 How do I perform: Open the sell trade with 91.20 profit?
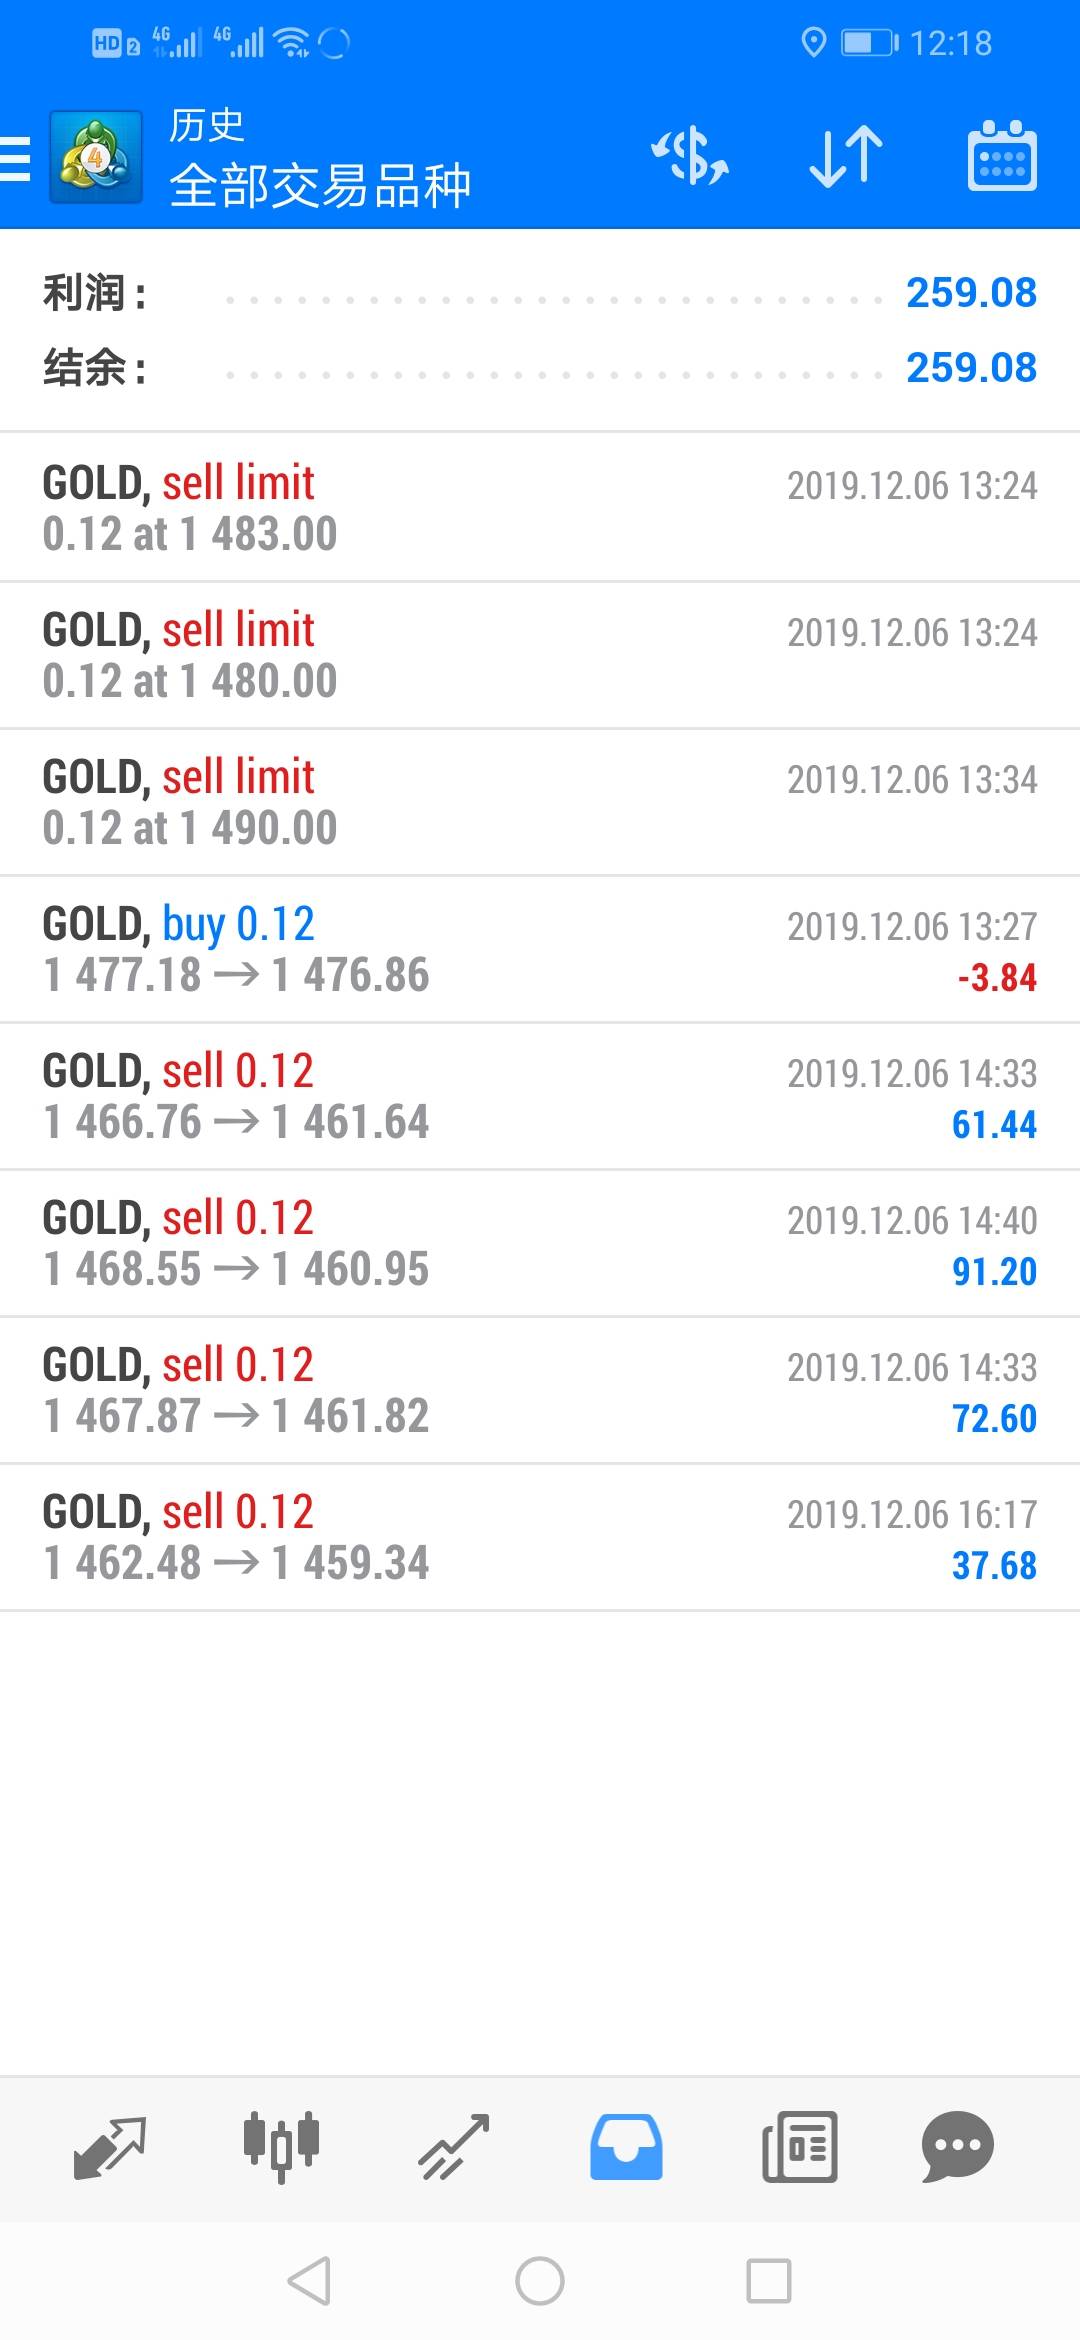540,1243
